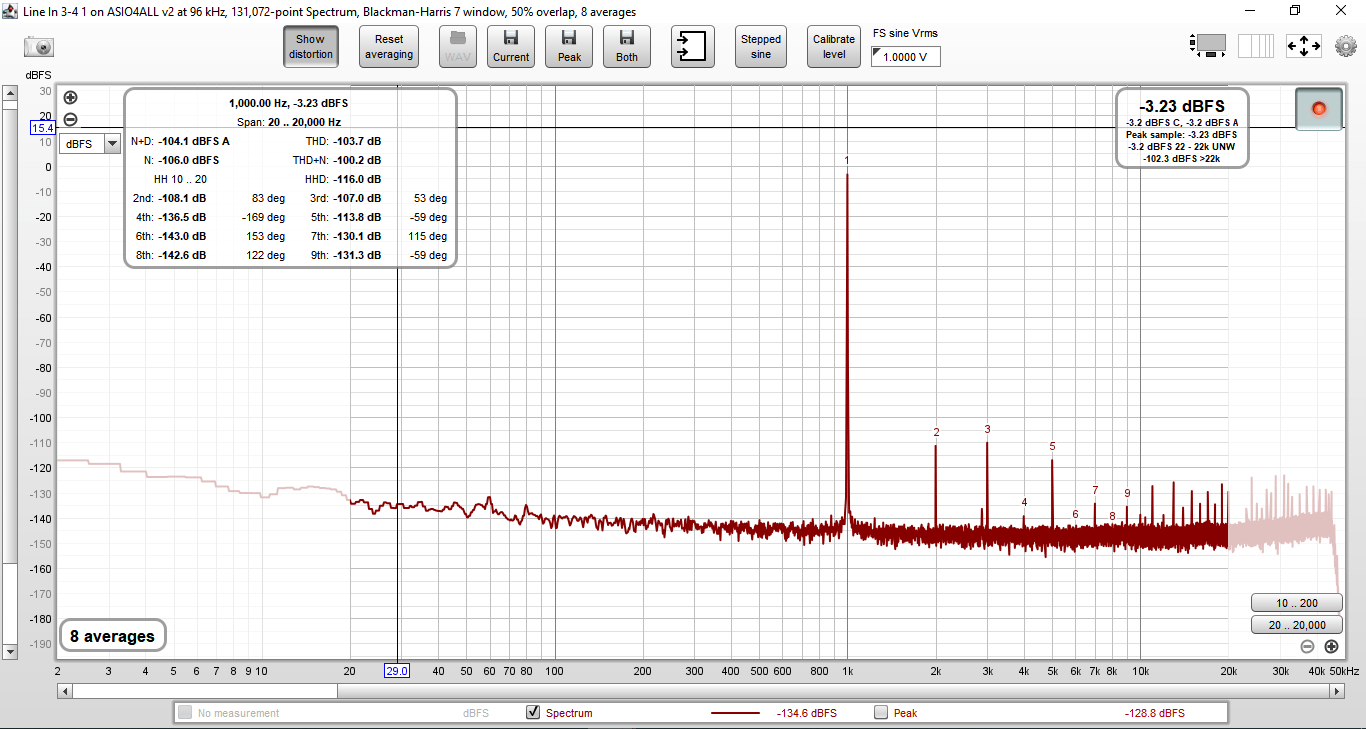This screenshot has height=729, width=1366.
Task: Zoom in the vertical axis with the plus magnifier
Action: pos(70,98)
